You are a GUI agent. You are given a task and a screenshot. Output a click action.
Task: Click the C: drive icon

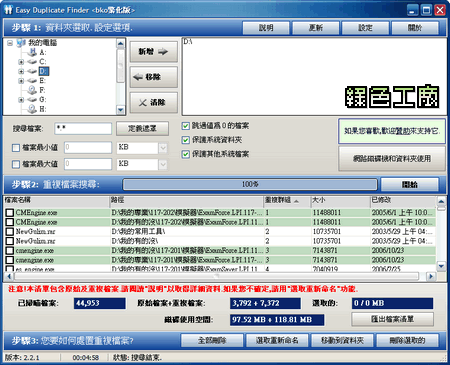click(32, 62)
